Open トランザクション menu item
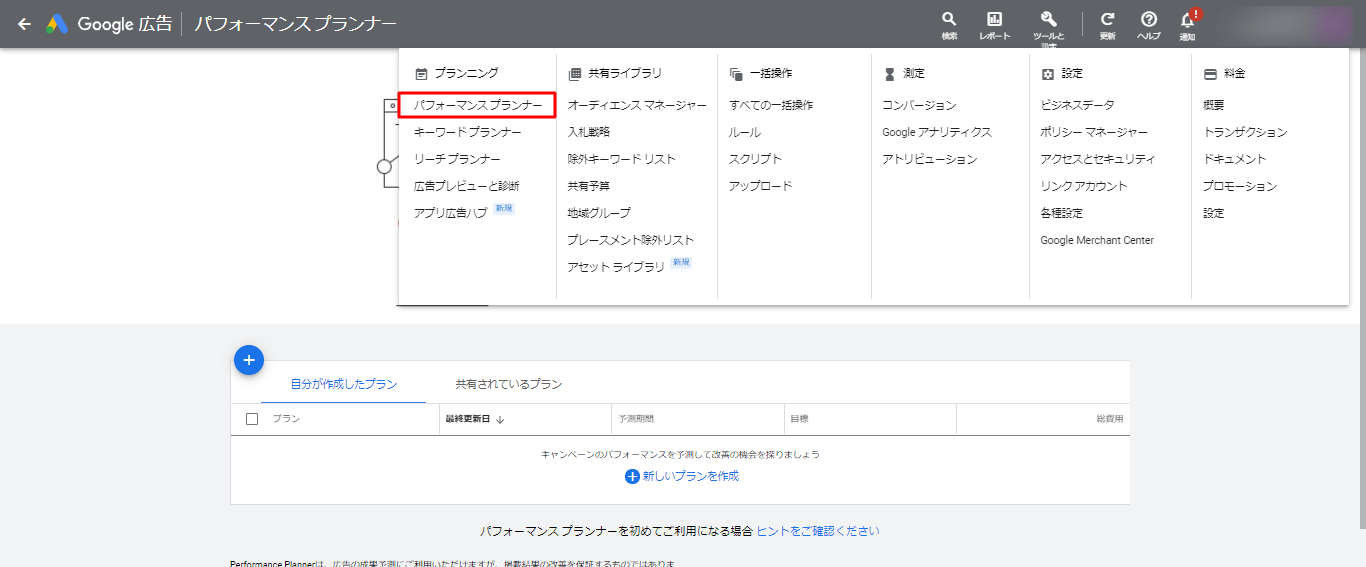Image resolution: width=1366 pixels, height=567 pixels. [1245, 132]
